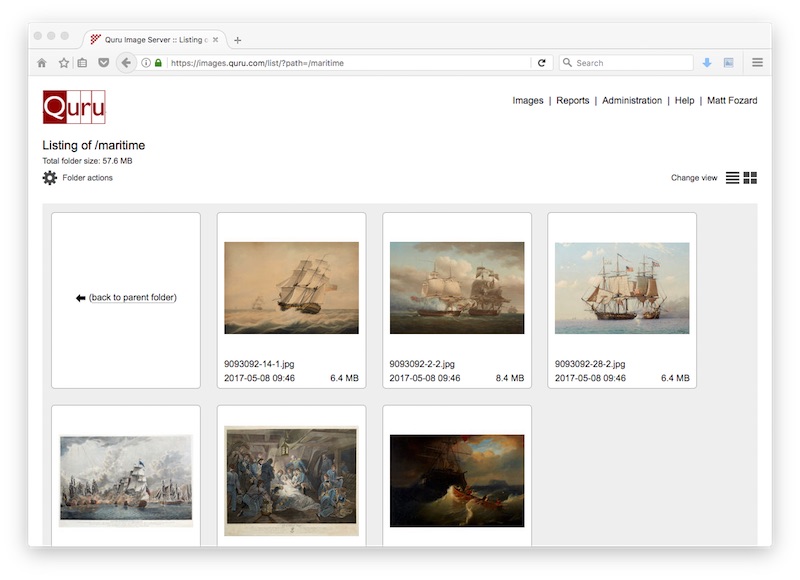Click the 8.4 MB file size

pos(510,378)
